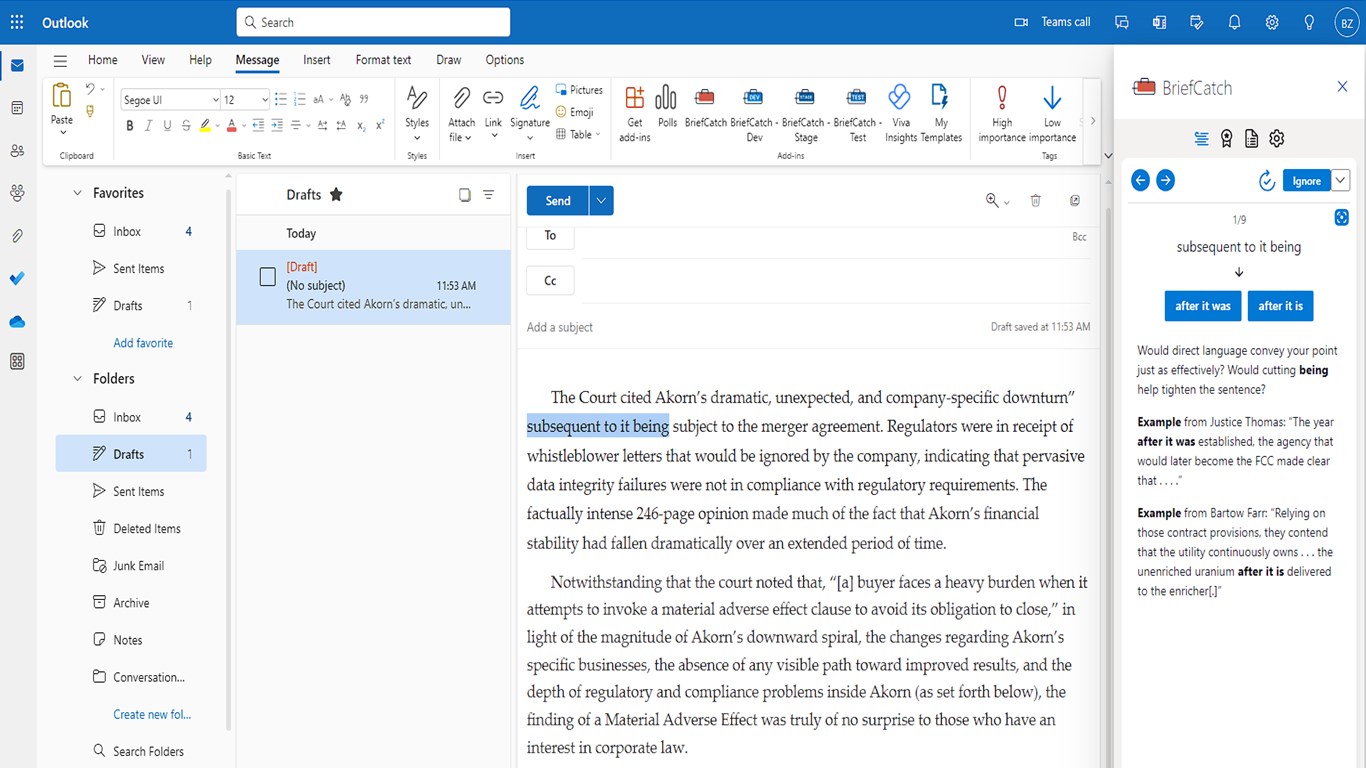Send the email
The width and height of the screenshot is (1366, 768).
[x=558, y=200]
